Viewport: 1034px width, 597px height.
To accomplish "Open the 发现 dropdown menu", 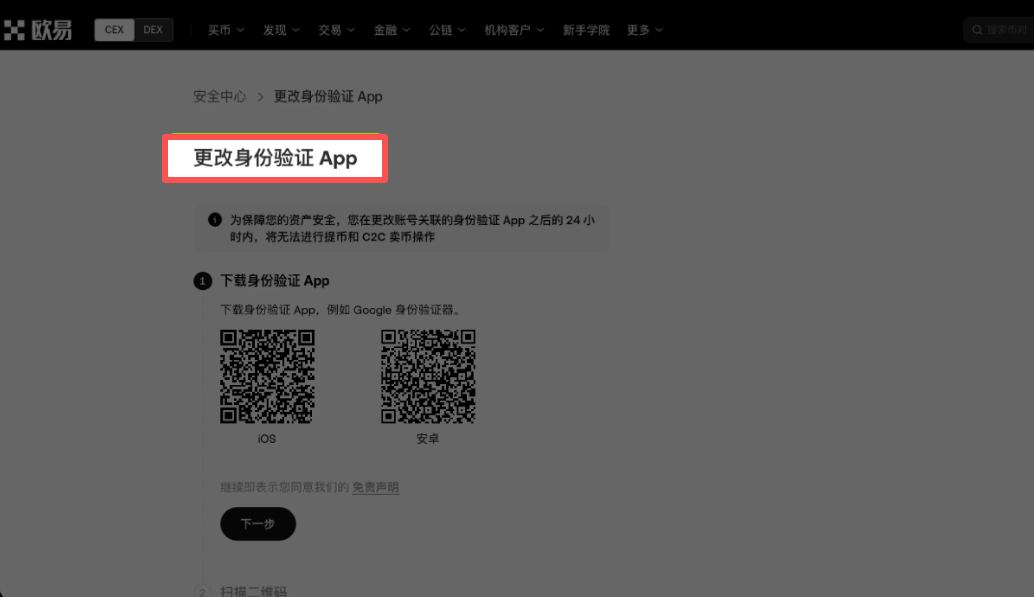I will (x=281, y=30).
